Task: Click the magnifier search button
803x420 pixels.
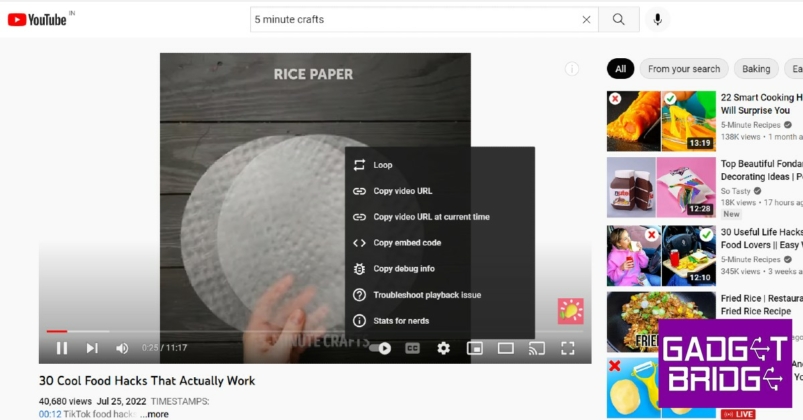Action: point(619,19)
